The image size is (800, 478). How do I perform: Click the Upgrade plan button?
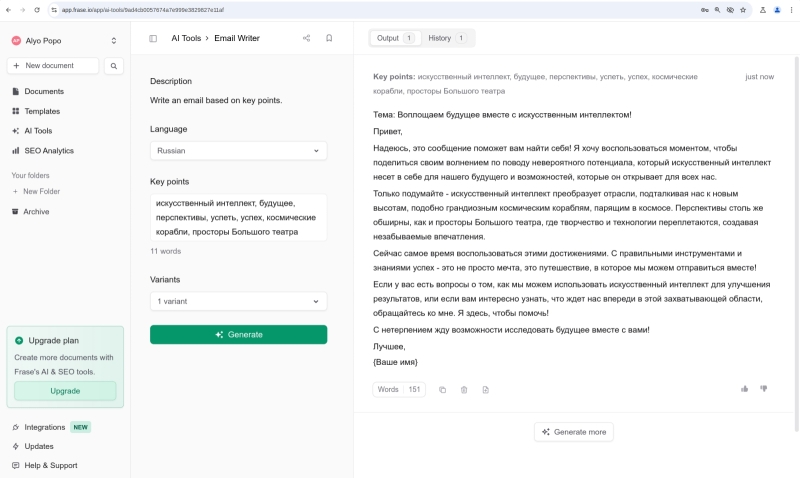(x=65, y=391)
